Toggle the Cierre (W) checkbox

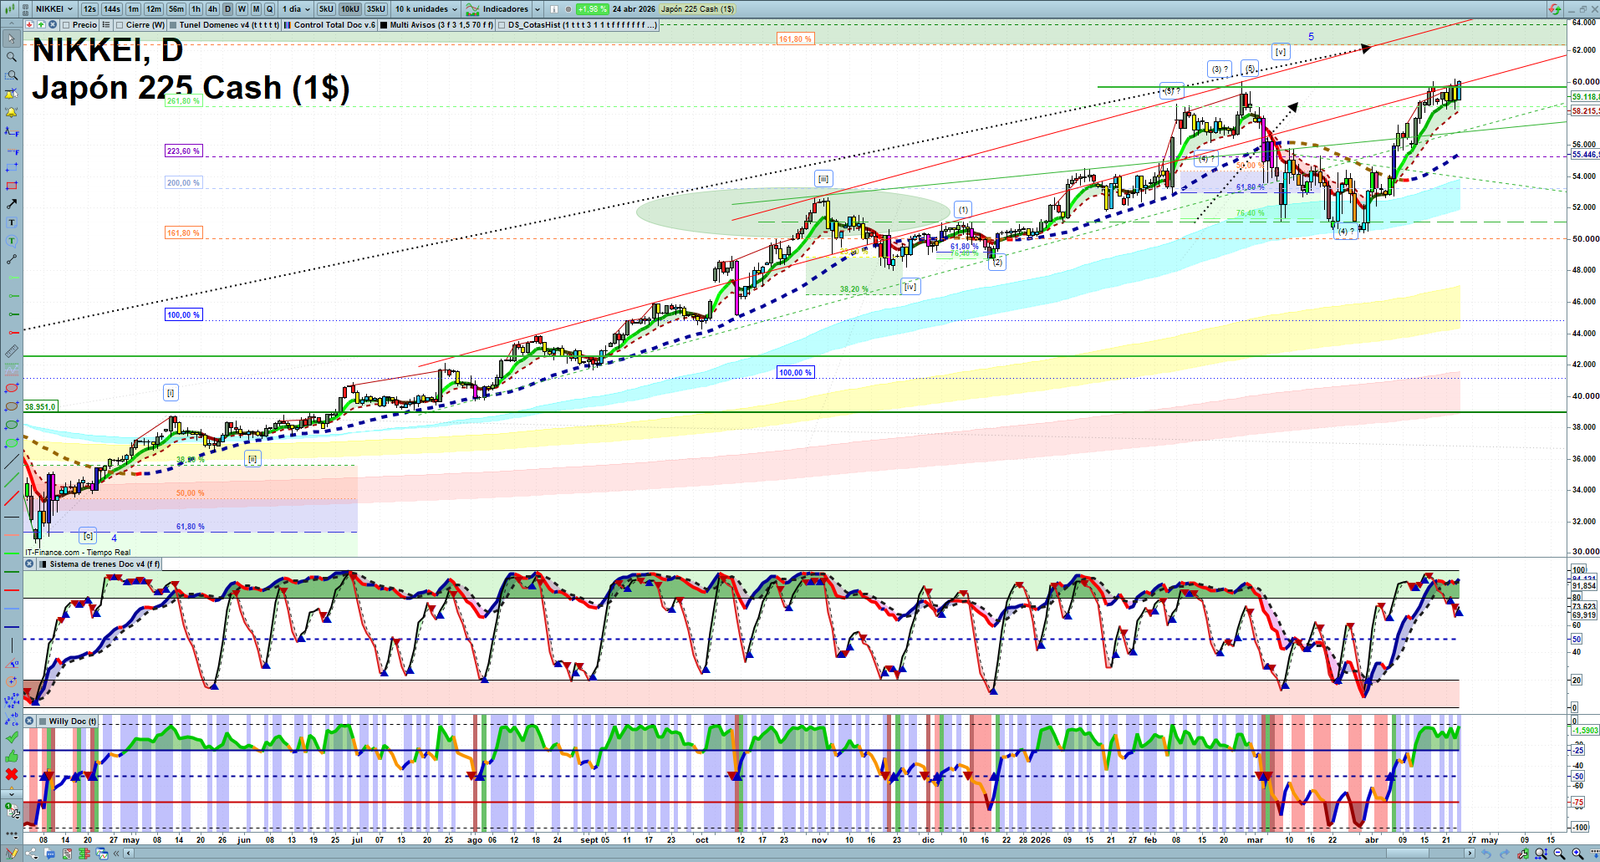click(120, 25)
